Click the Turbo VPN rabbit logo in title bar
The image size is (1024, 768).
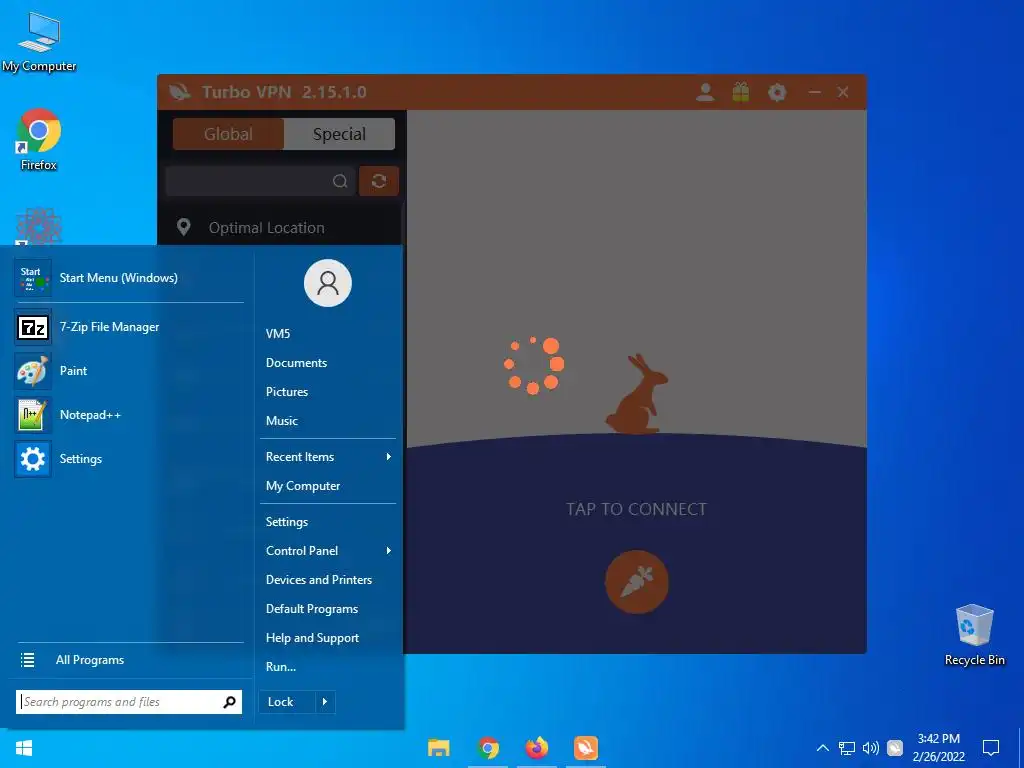point(180,92)
